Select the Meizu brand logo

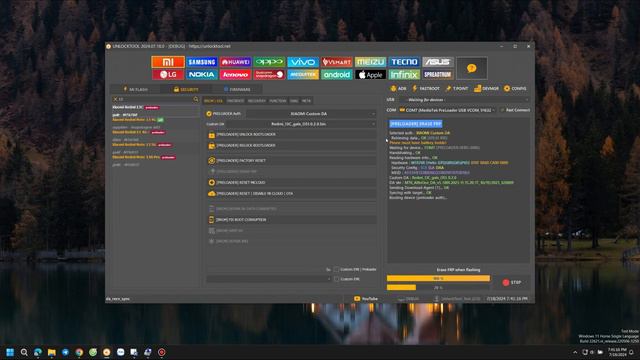370,62
